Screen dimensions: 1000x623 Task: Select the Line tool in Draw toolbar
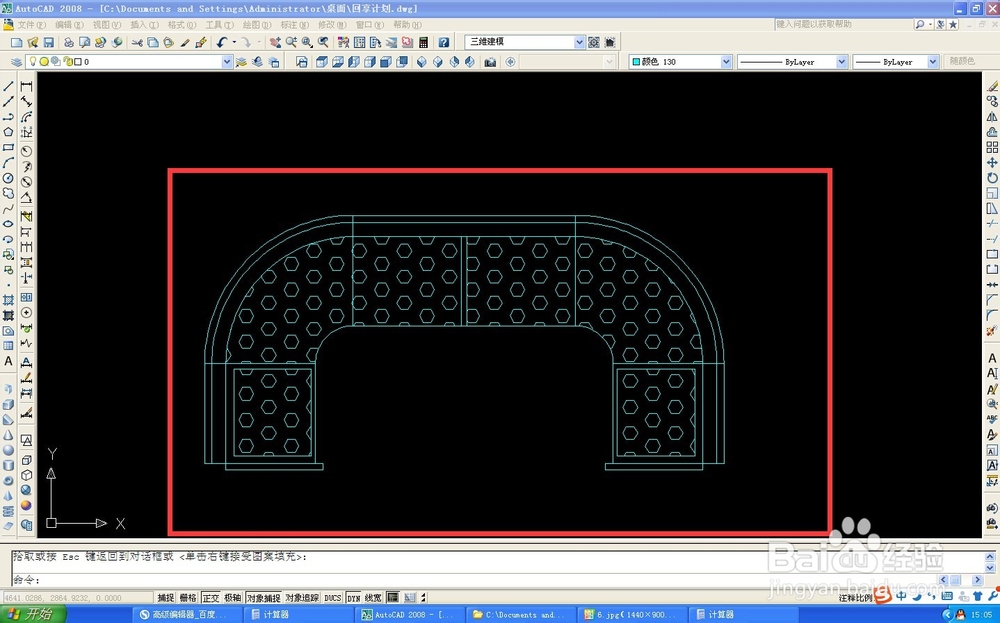click(8, 86)
